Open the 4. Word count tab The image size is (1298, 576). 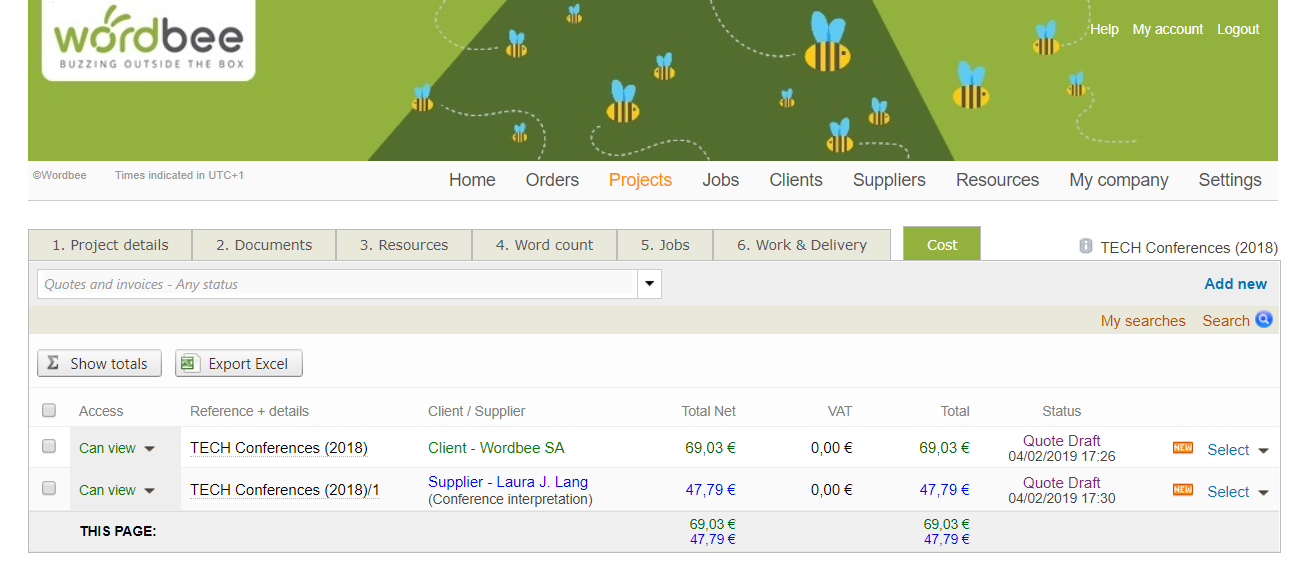coord(544,245)
